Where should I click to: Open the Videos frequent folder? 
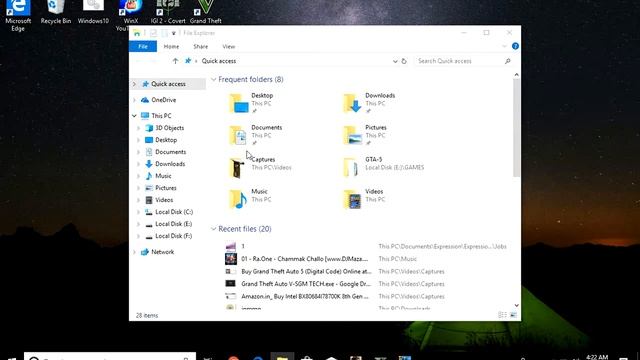point(363,199)
